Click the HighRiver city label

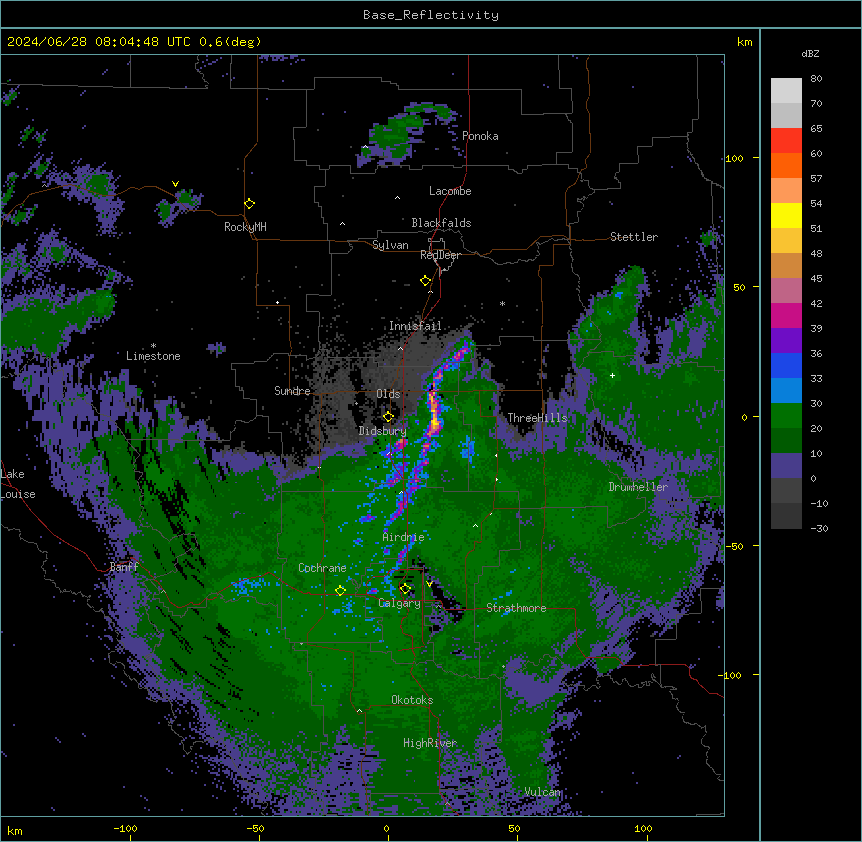coord(430,743)
